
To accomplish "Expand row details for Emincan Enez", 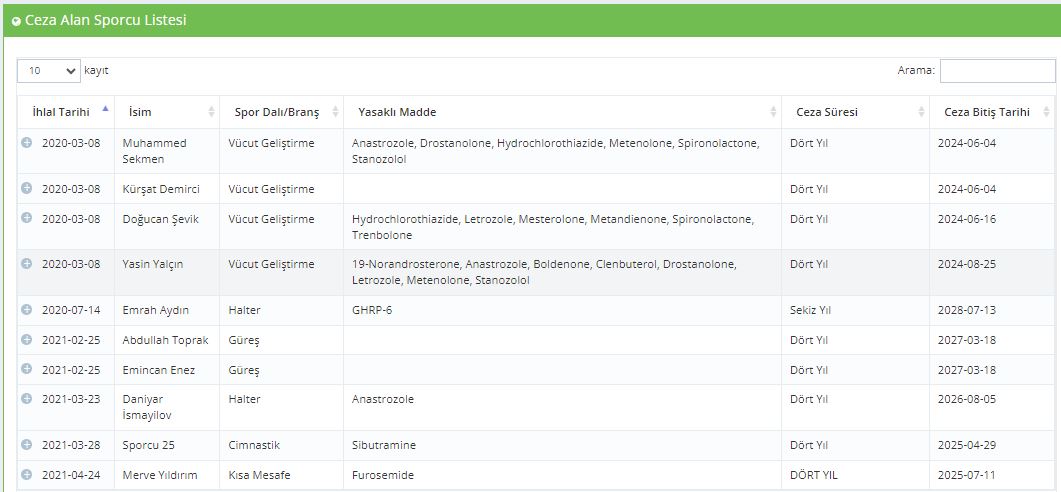I will (x=26, y=369).
